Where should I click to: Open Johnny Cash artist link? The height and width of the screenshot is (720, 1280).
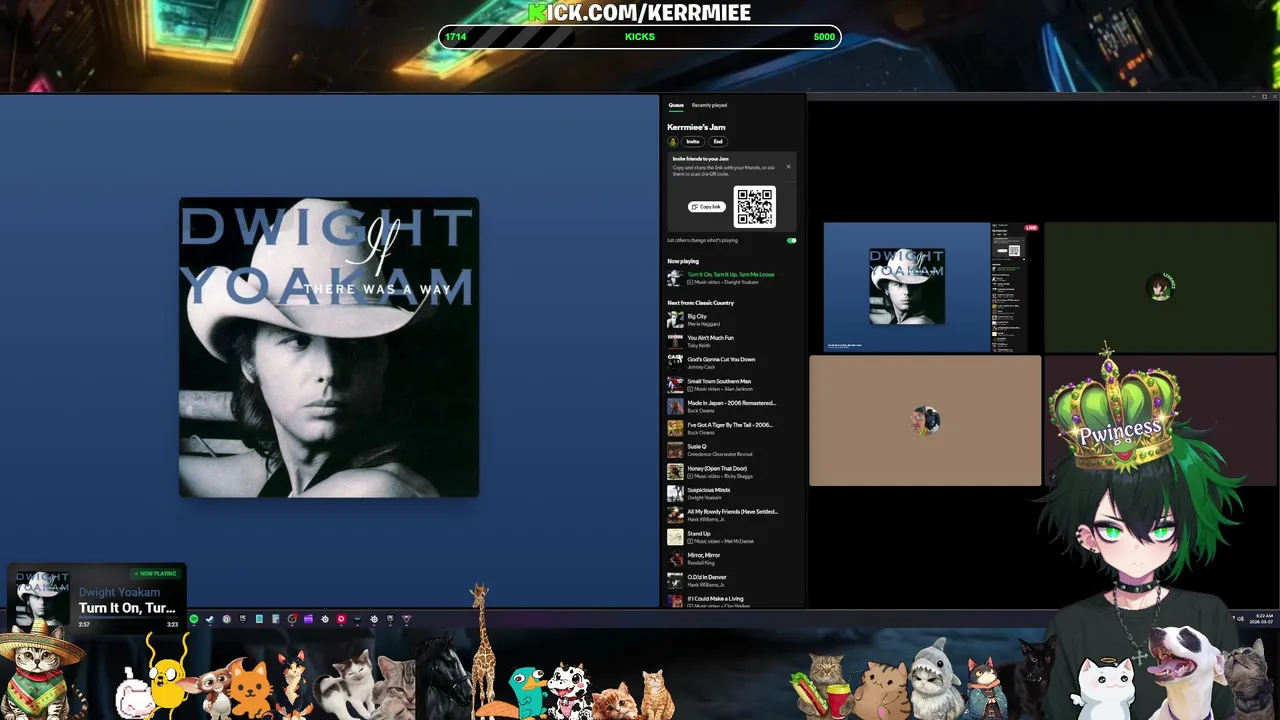click(x=701, y=367)
